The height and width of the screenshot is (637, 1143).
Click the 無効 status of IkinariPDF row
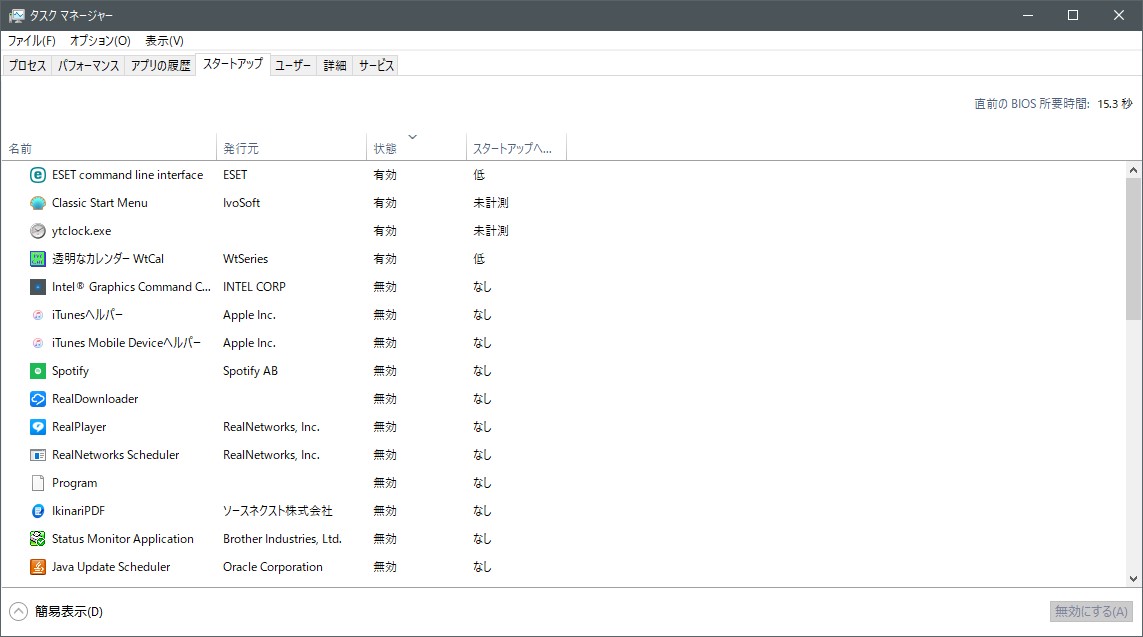[x=385, y=511]
